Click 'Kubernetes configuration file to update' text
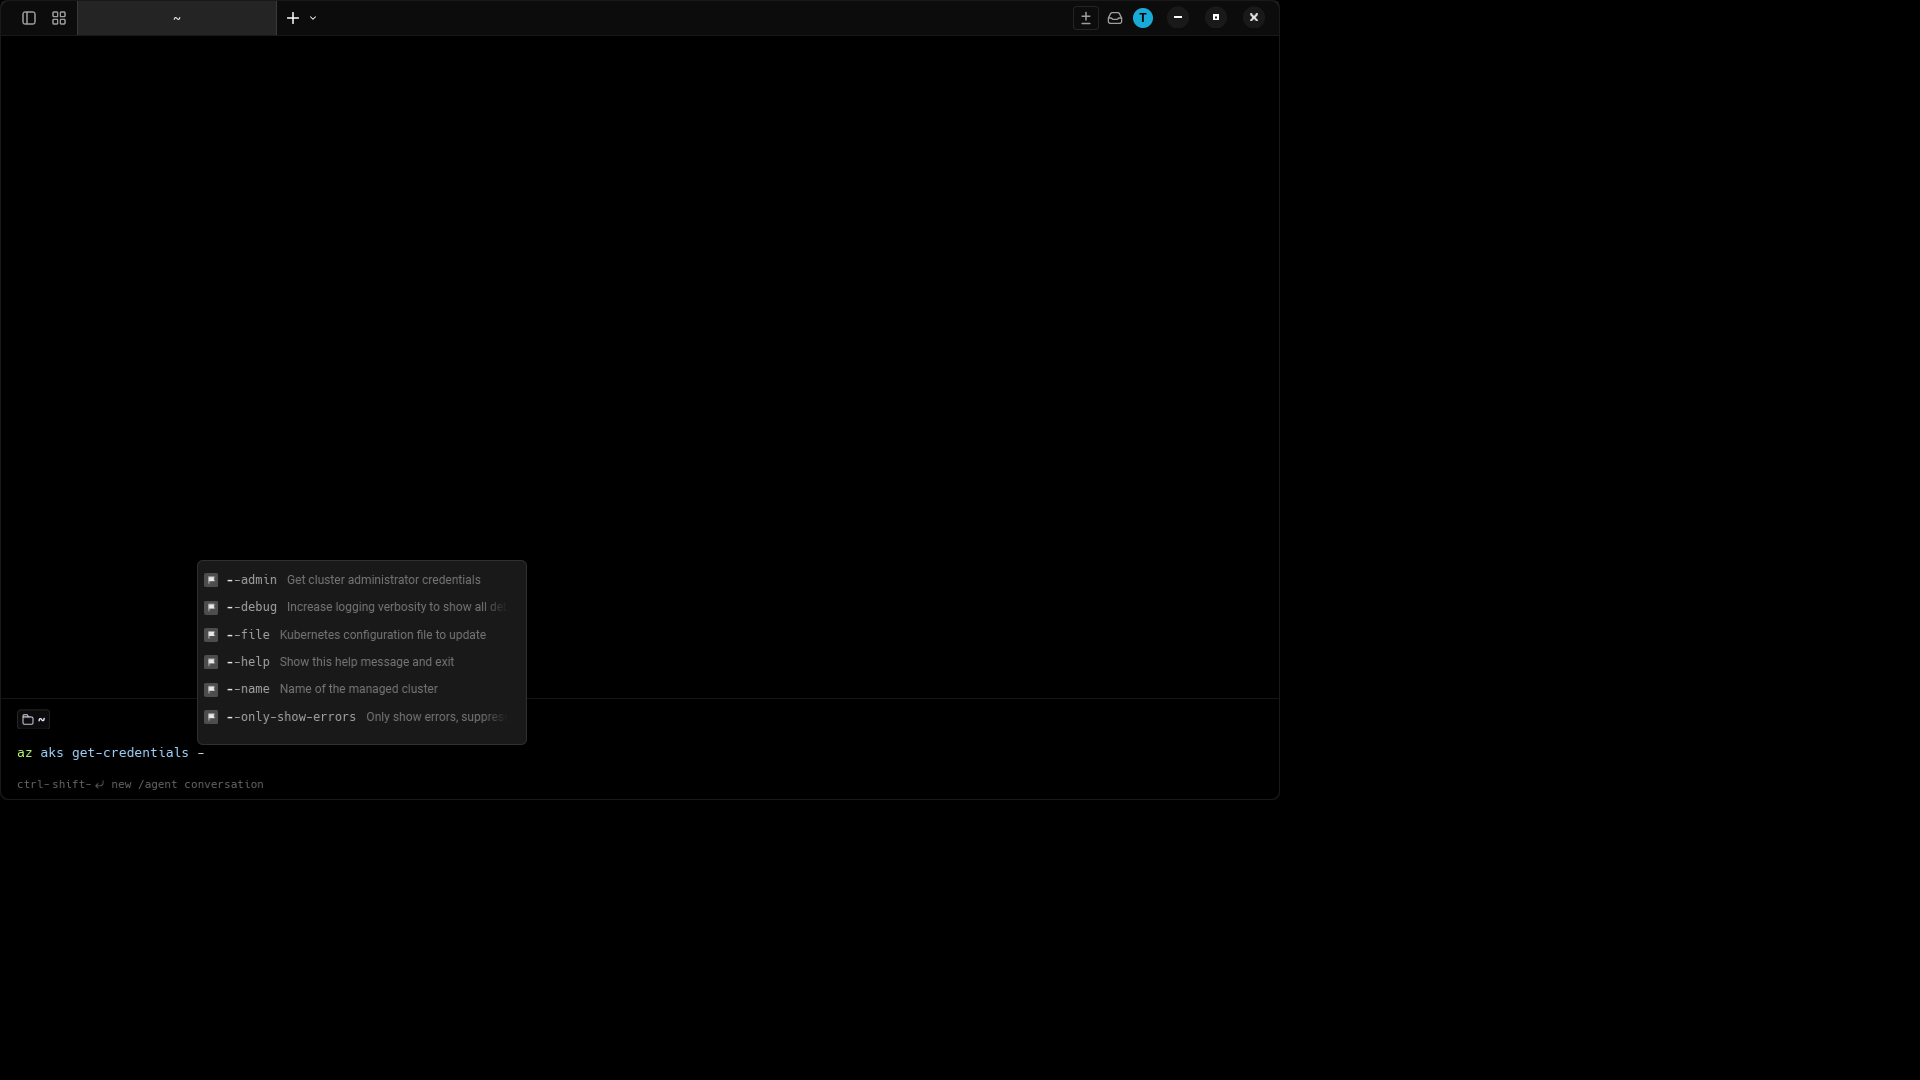1920x1080 pixels. 383,635
